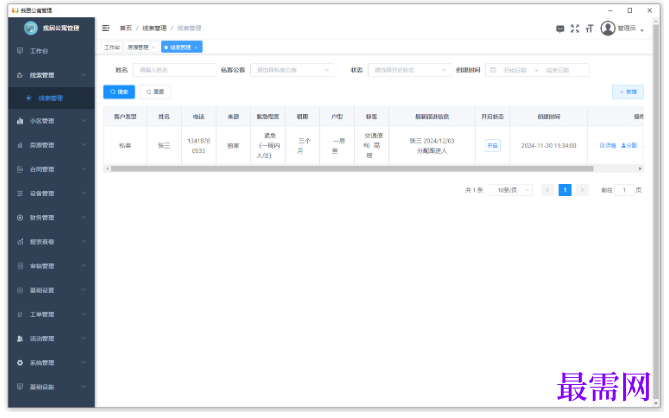Click the 前往 page jump input

click(x=624, y=190)
